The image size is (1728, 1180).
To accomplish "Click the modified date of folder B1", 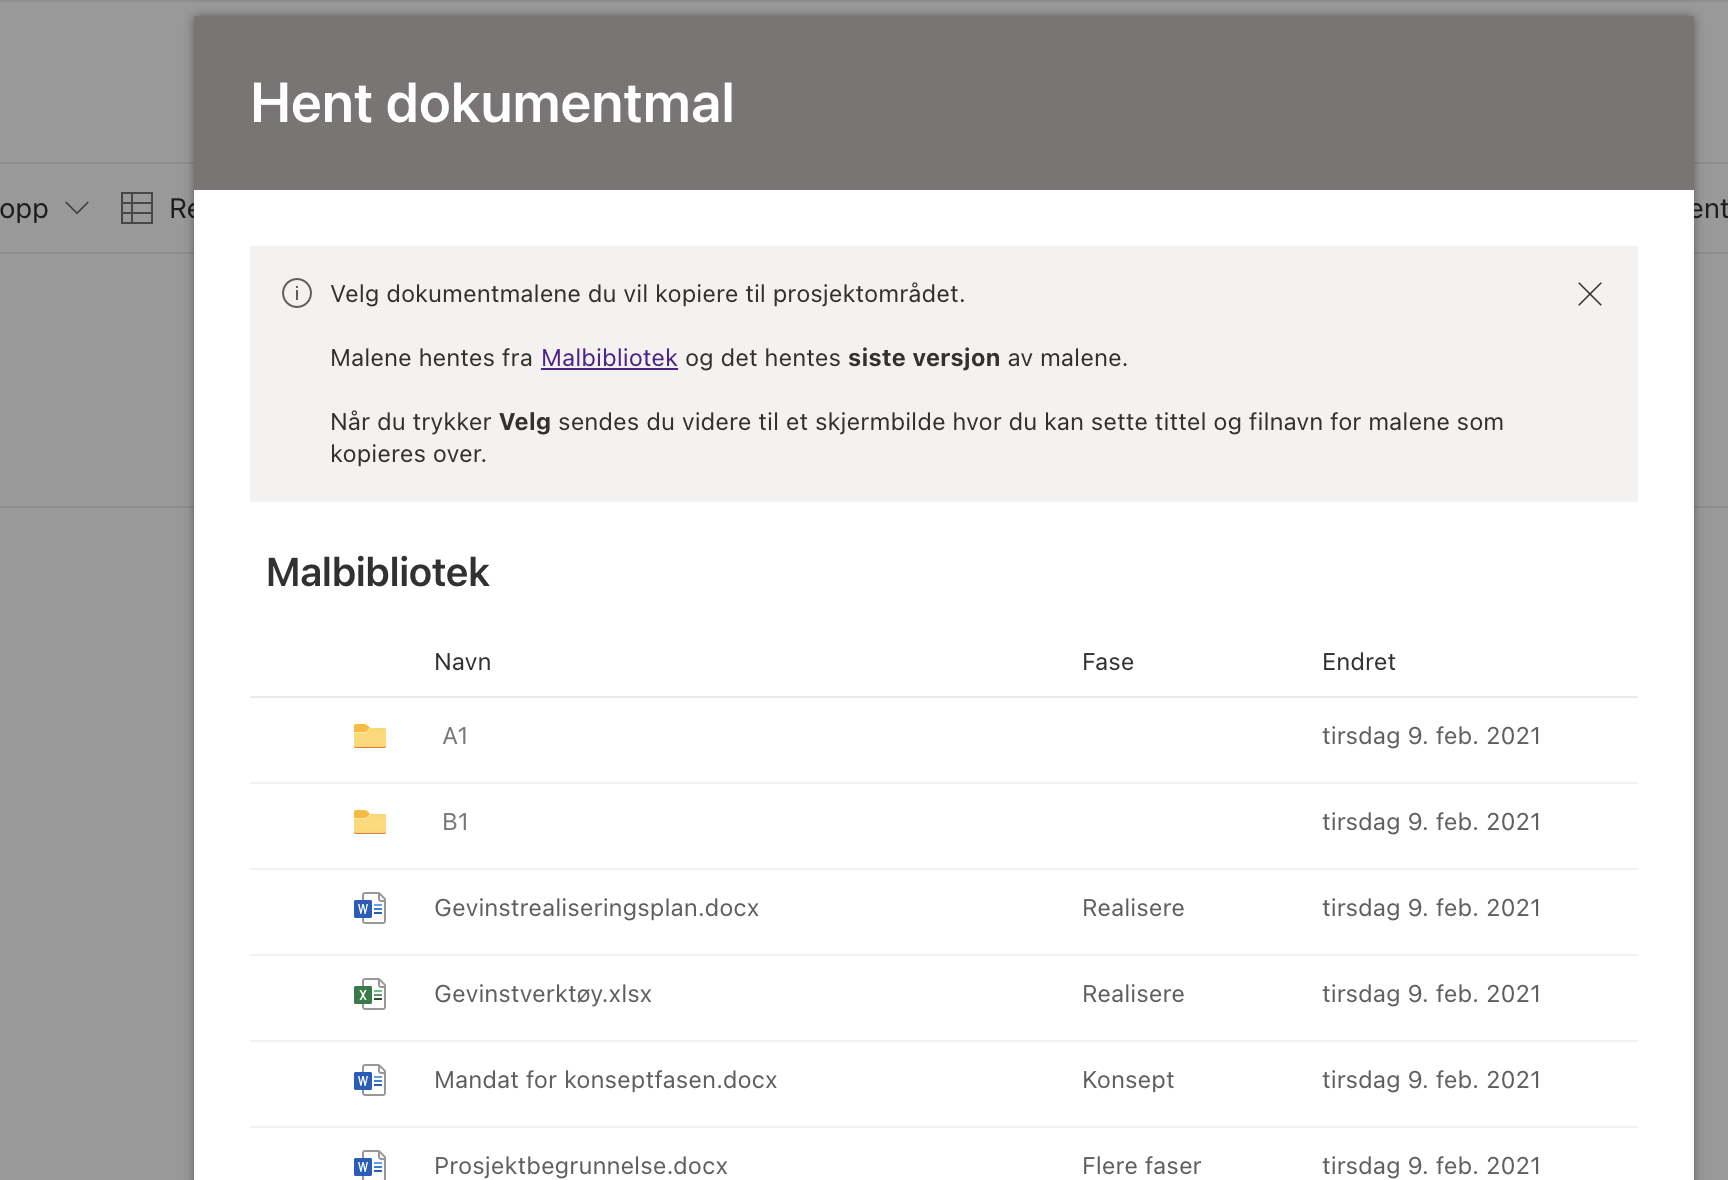I will [1431, 822].
